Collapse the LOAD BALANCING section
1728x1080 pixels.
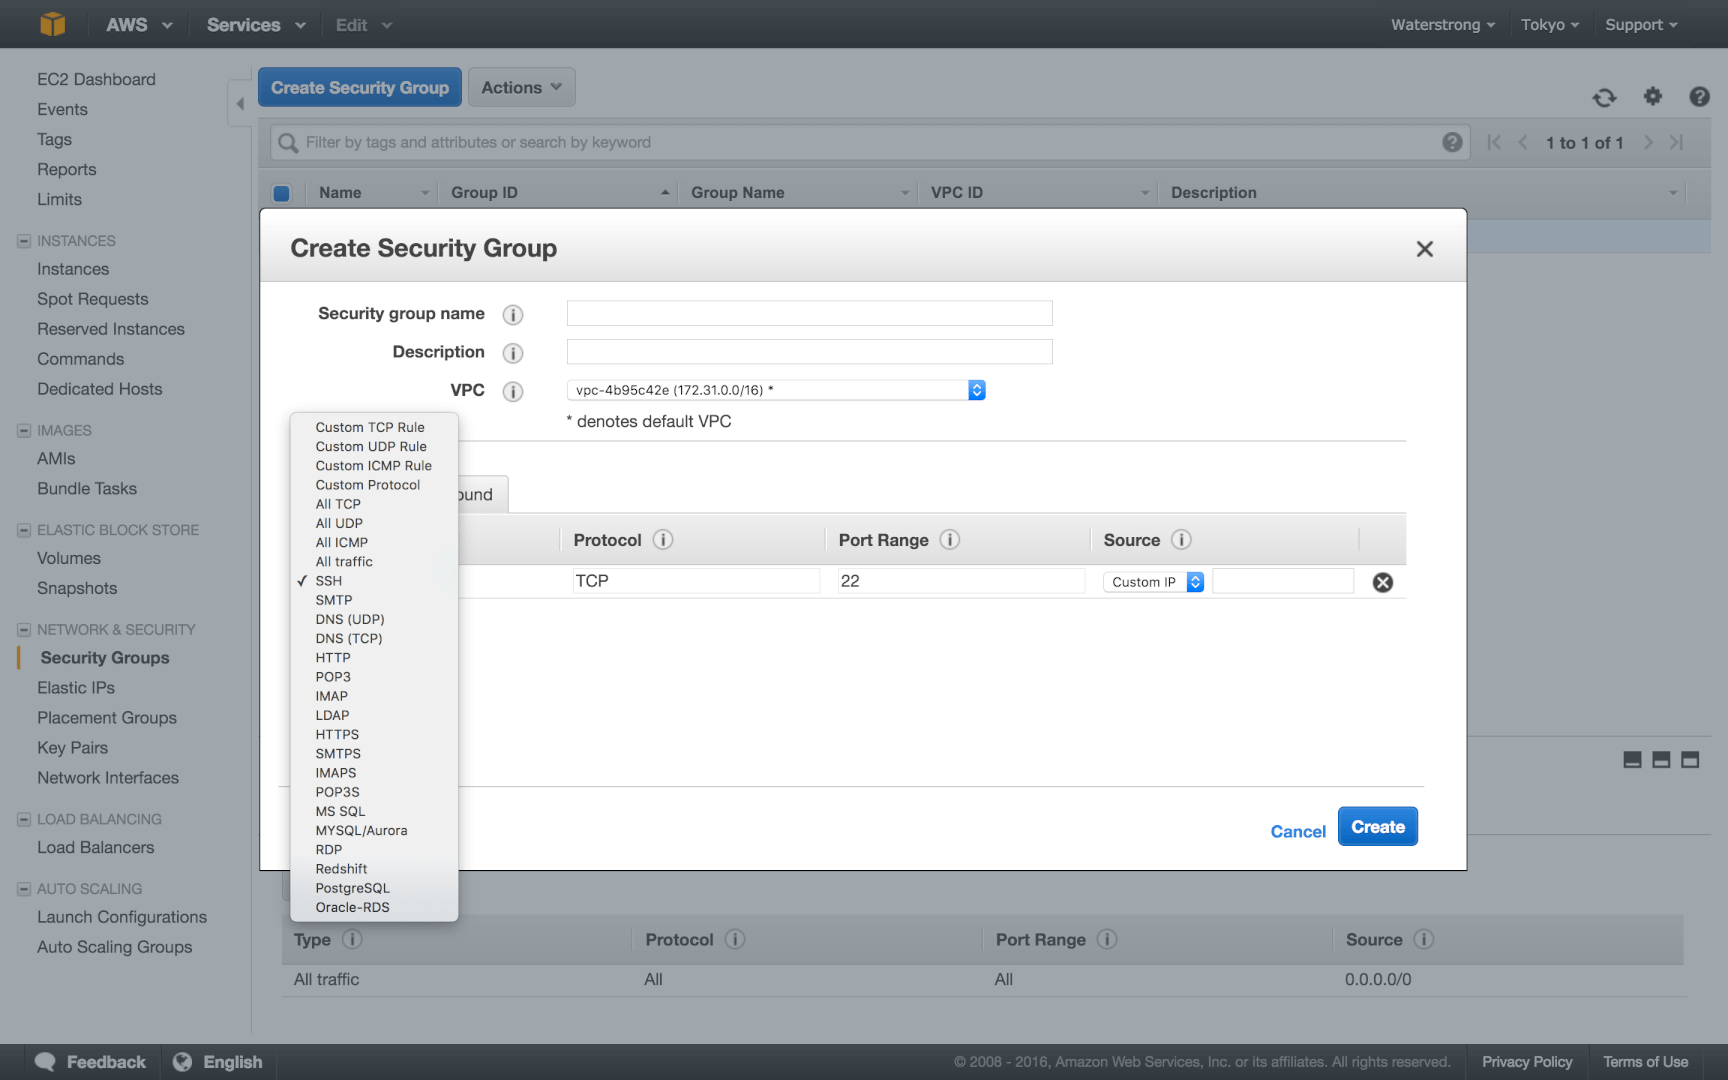(24, 819)
